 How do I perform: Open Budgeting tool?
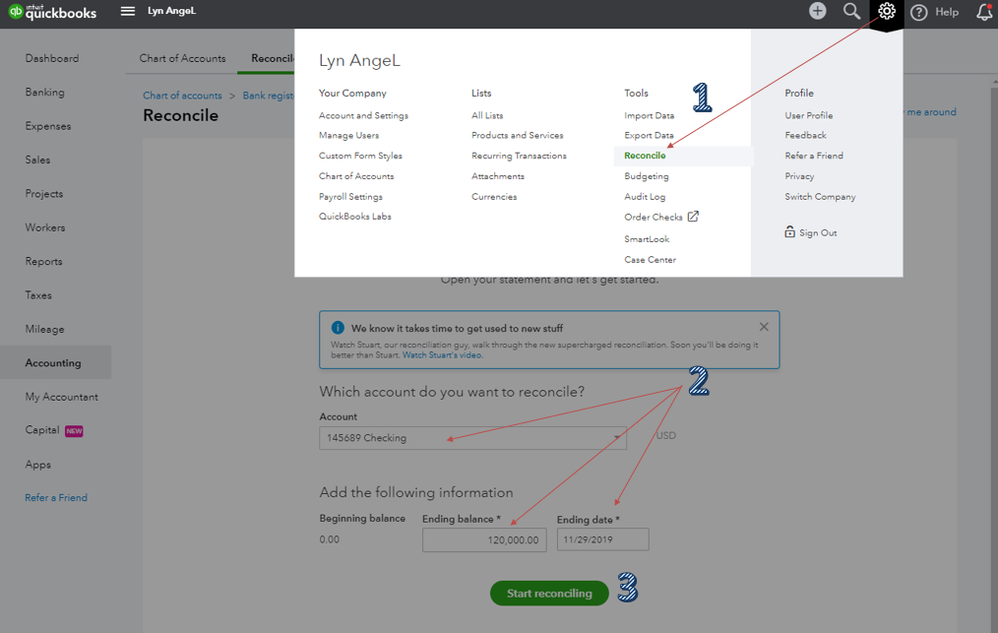click(x=646, y=176)
